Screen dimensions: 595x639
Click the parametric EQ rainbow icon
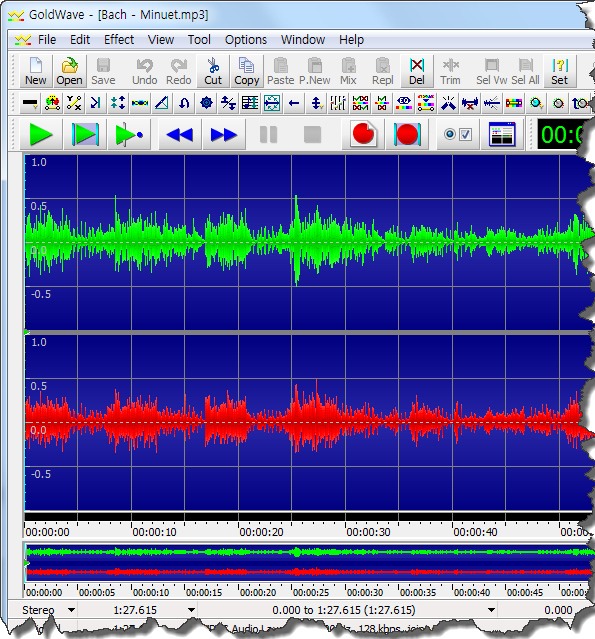[404, 103]
